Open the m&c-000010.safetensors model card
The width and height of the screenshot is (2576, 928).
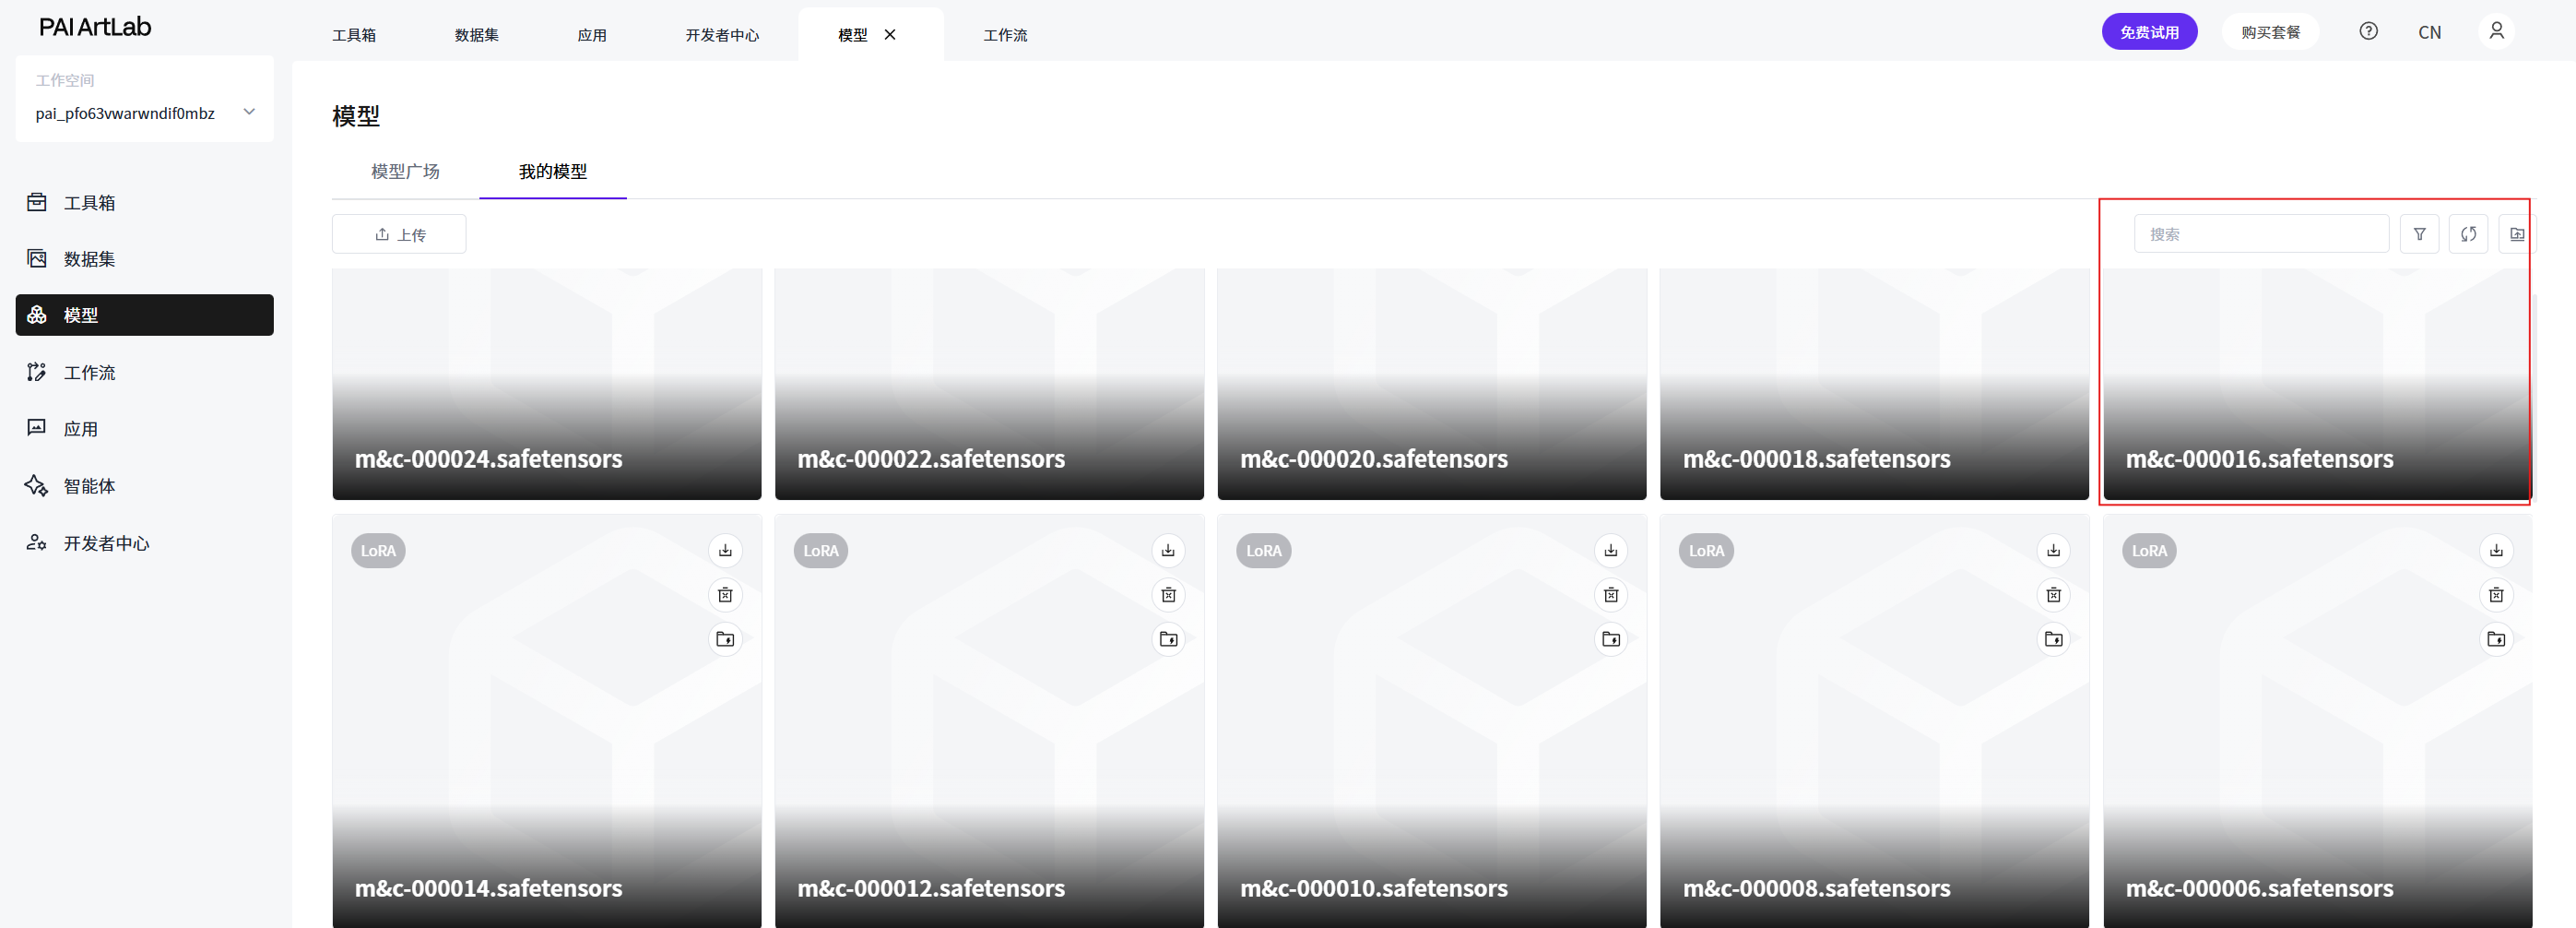pos(1432,721)
